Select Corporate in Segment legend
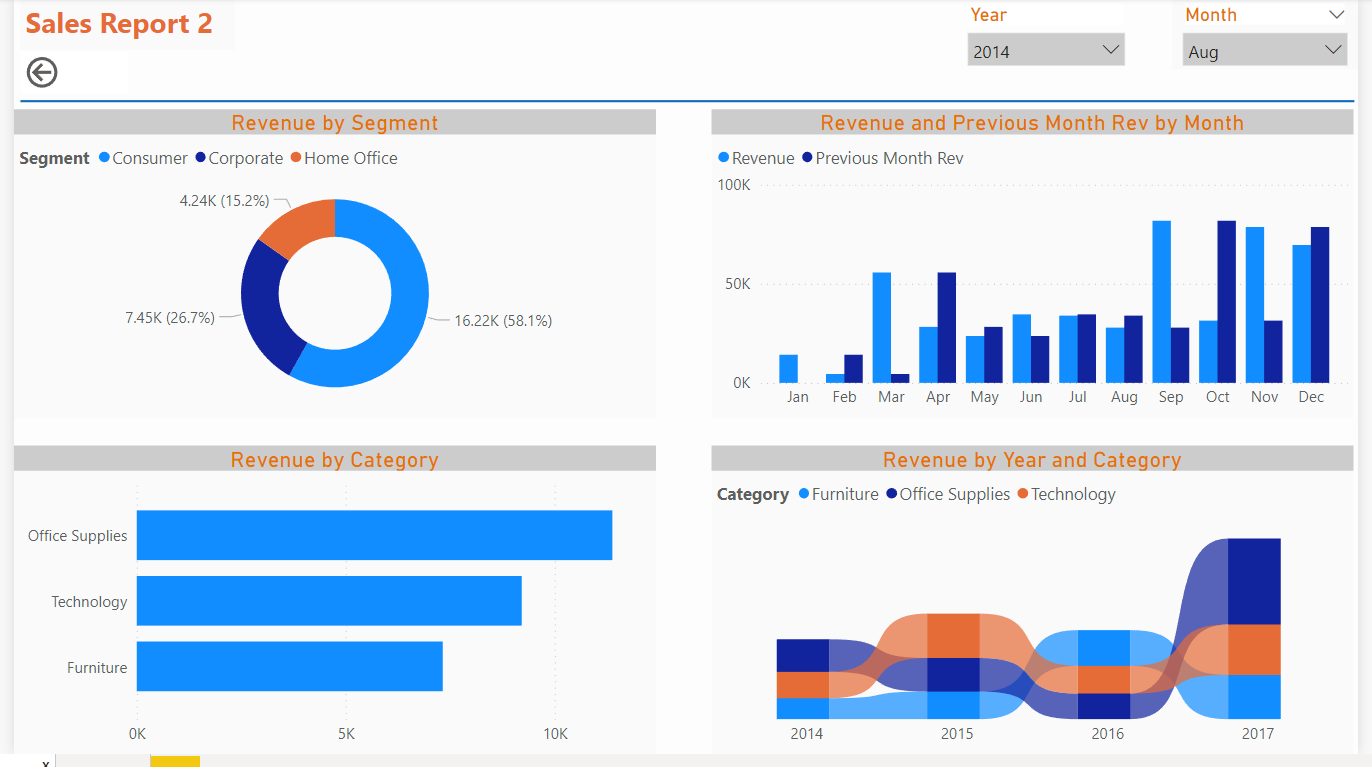This screenshot has width=1372, height=767. (239, 158)
